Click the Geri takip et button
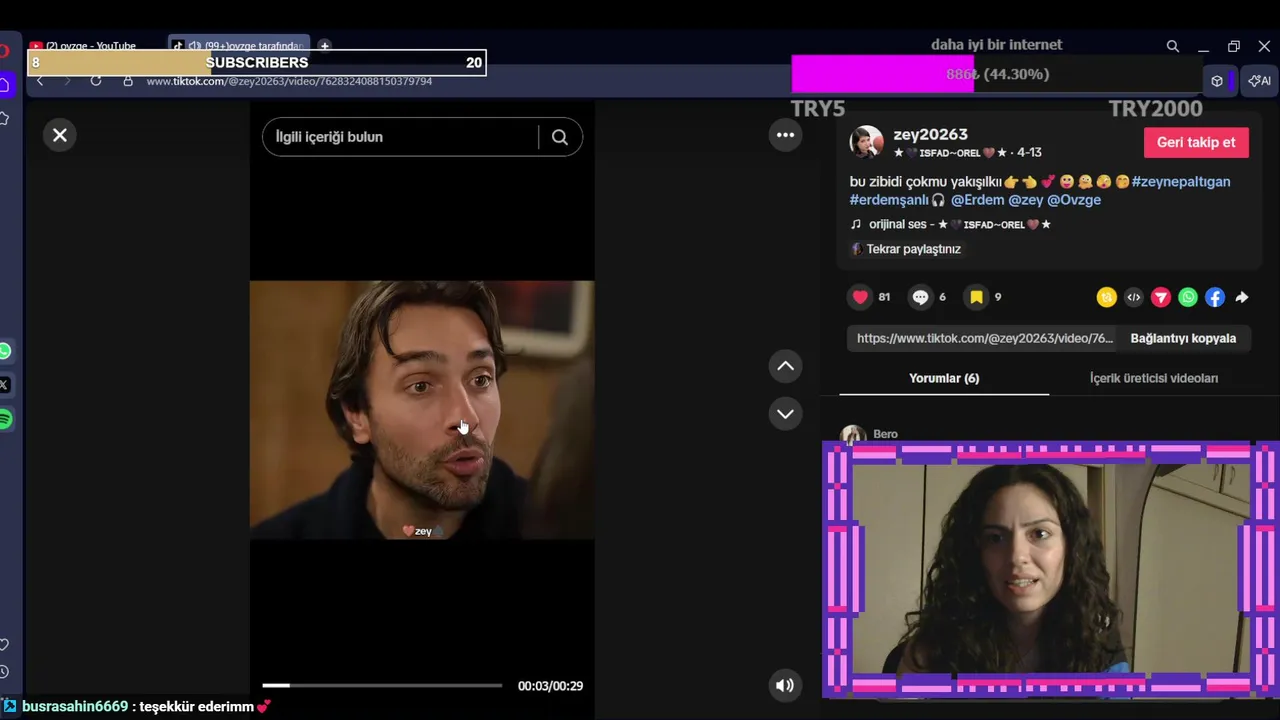The height and width of the screenshot is (720, 1280). [x=1196, y=142]
